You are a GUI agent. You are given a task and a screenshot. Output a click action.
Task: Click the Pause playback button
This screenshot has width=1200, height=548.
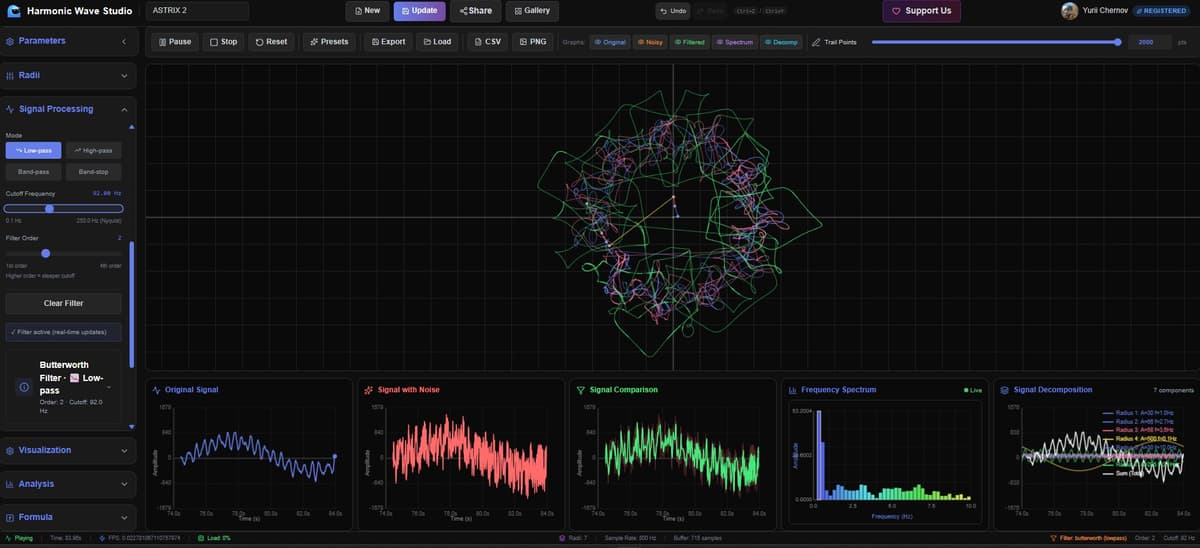[x=174, y=42]
